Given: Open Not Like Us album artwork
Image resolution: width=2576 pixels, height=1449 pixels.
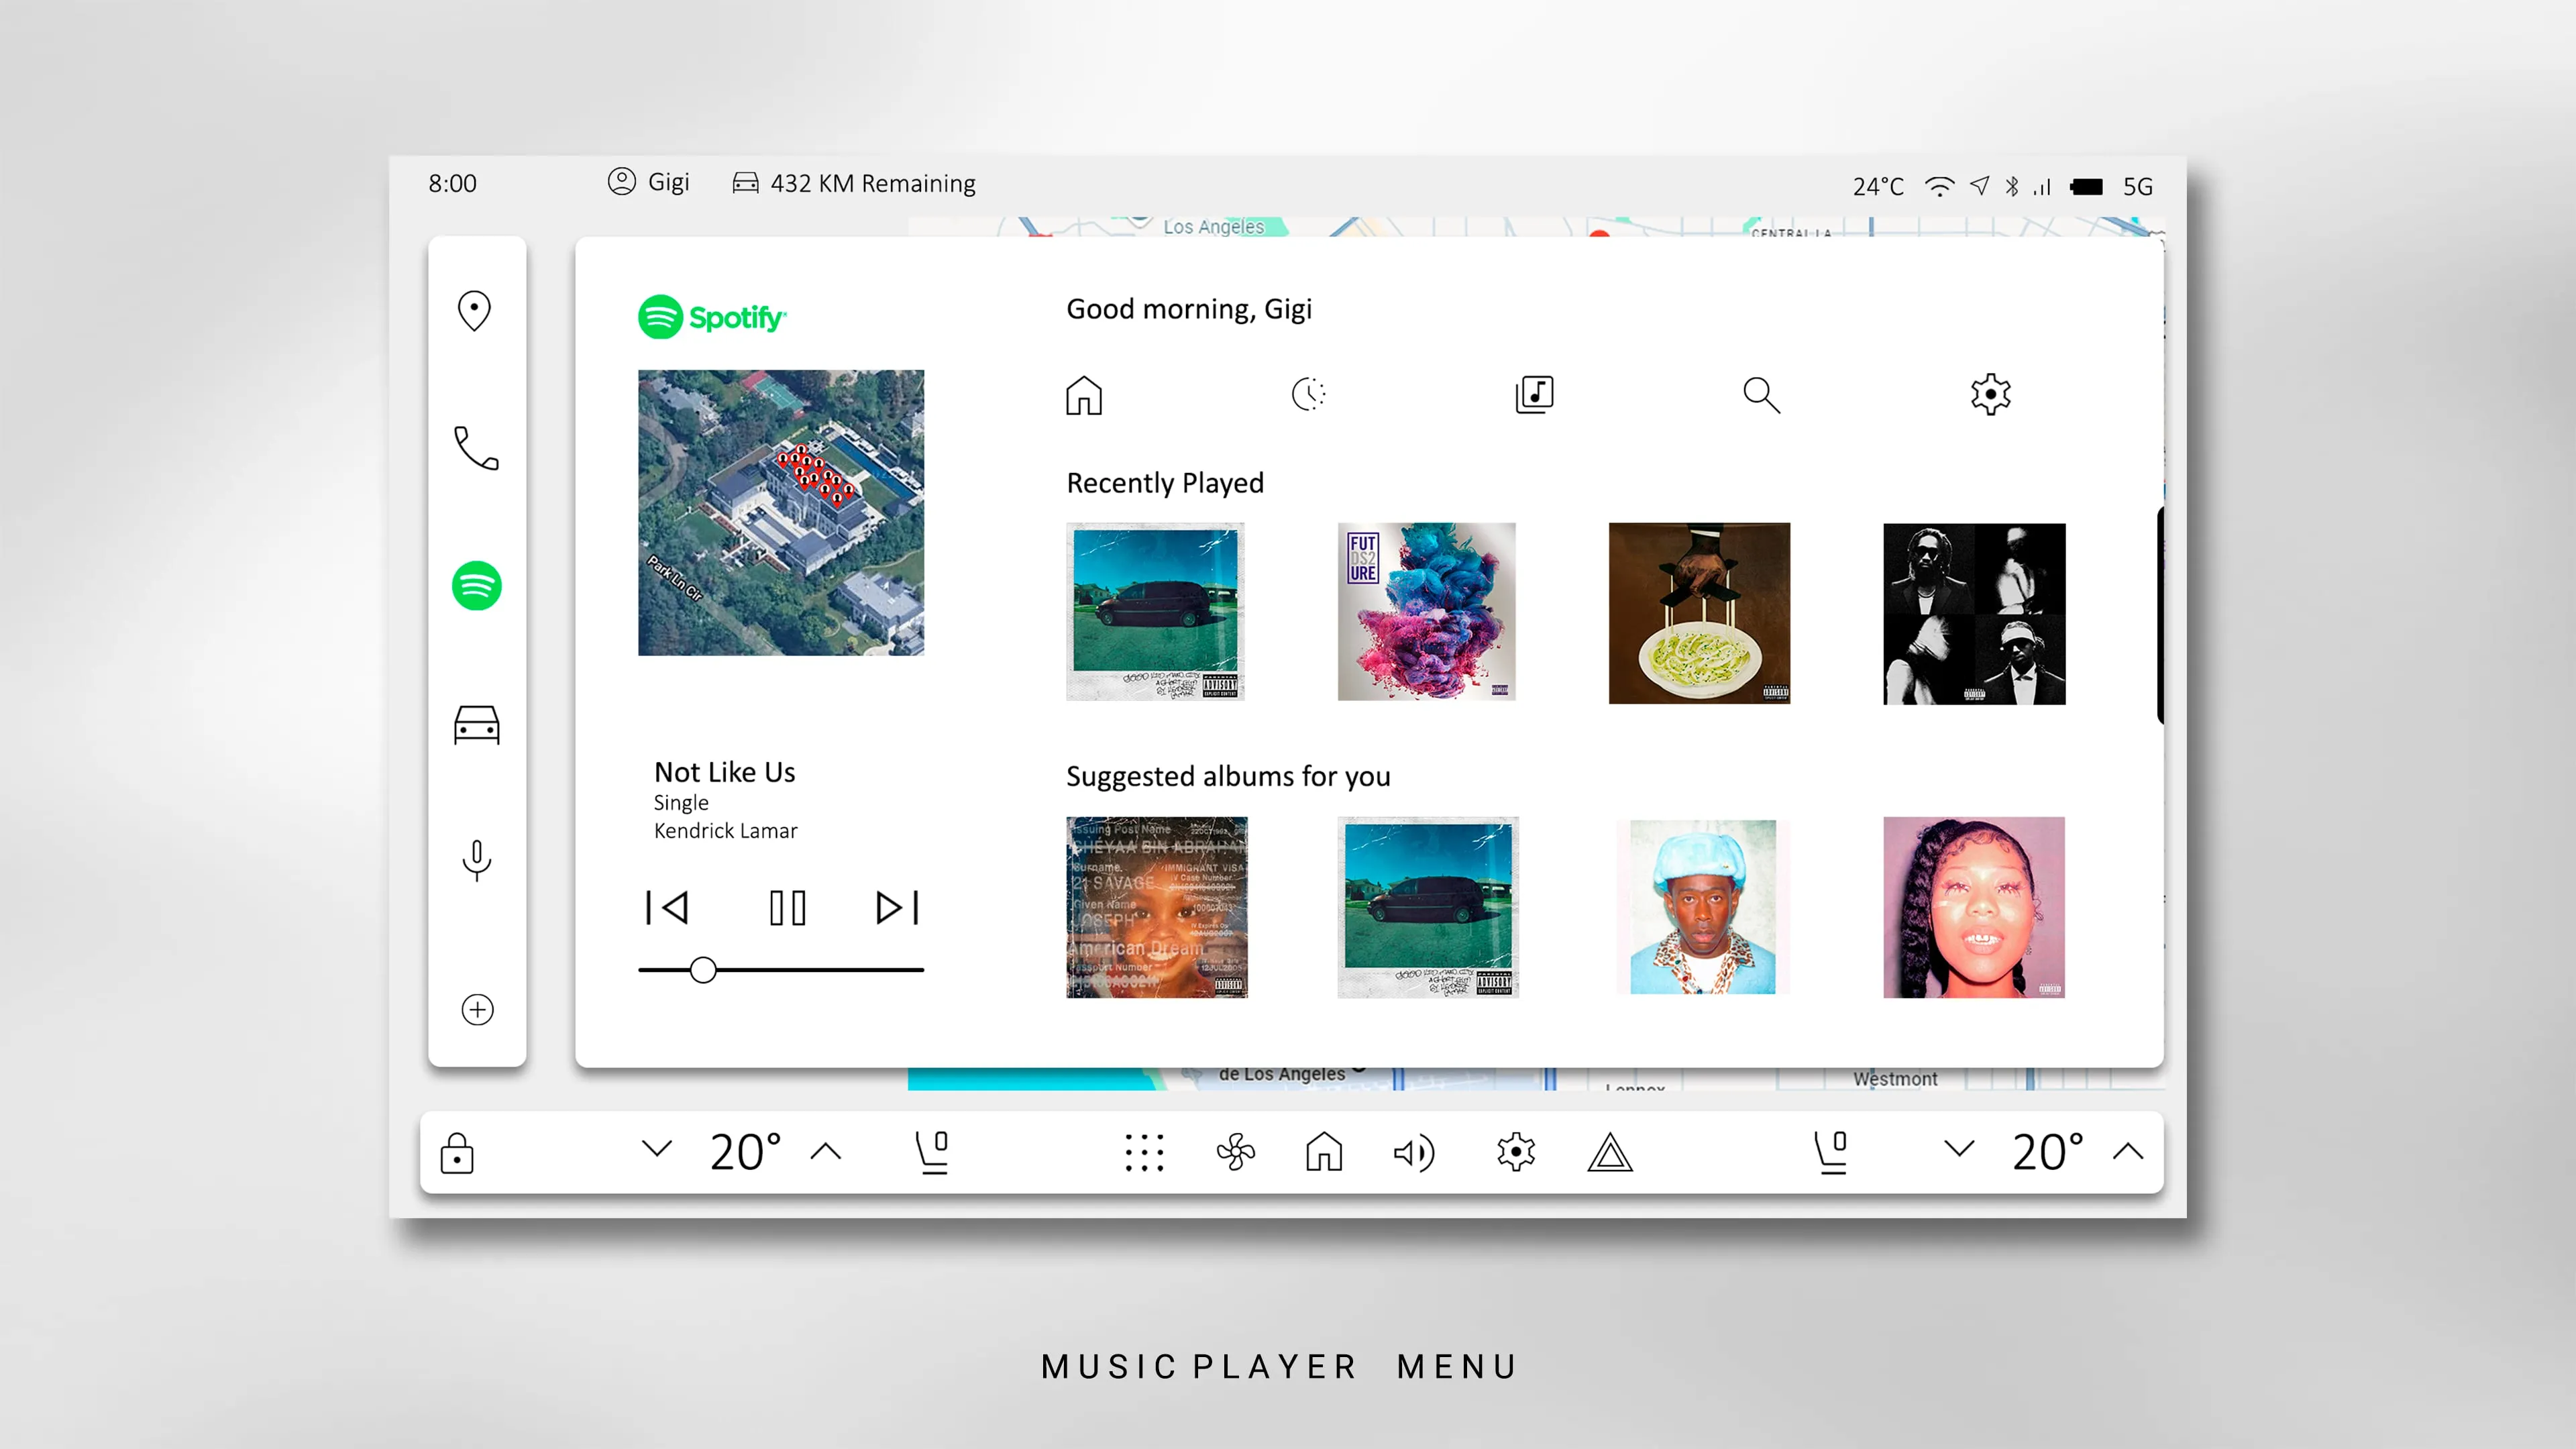Looking at the screenshot, I should 781,512.
